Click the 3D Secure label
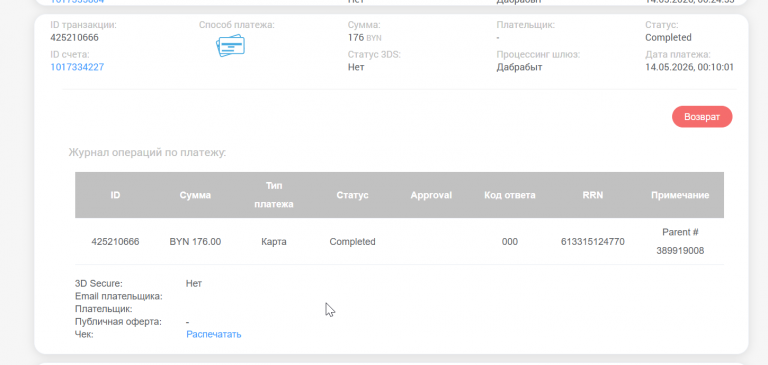768x365 pixels. coord(99,284)
